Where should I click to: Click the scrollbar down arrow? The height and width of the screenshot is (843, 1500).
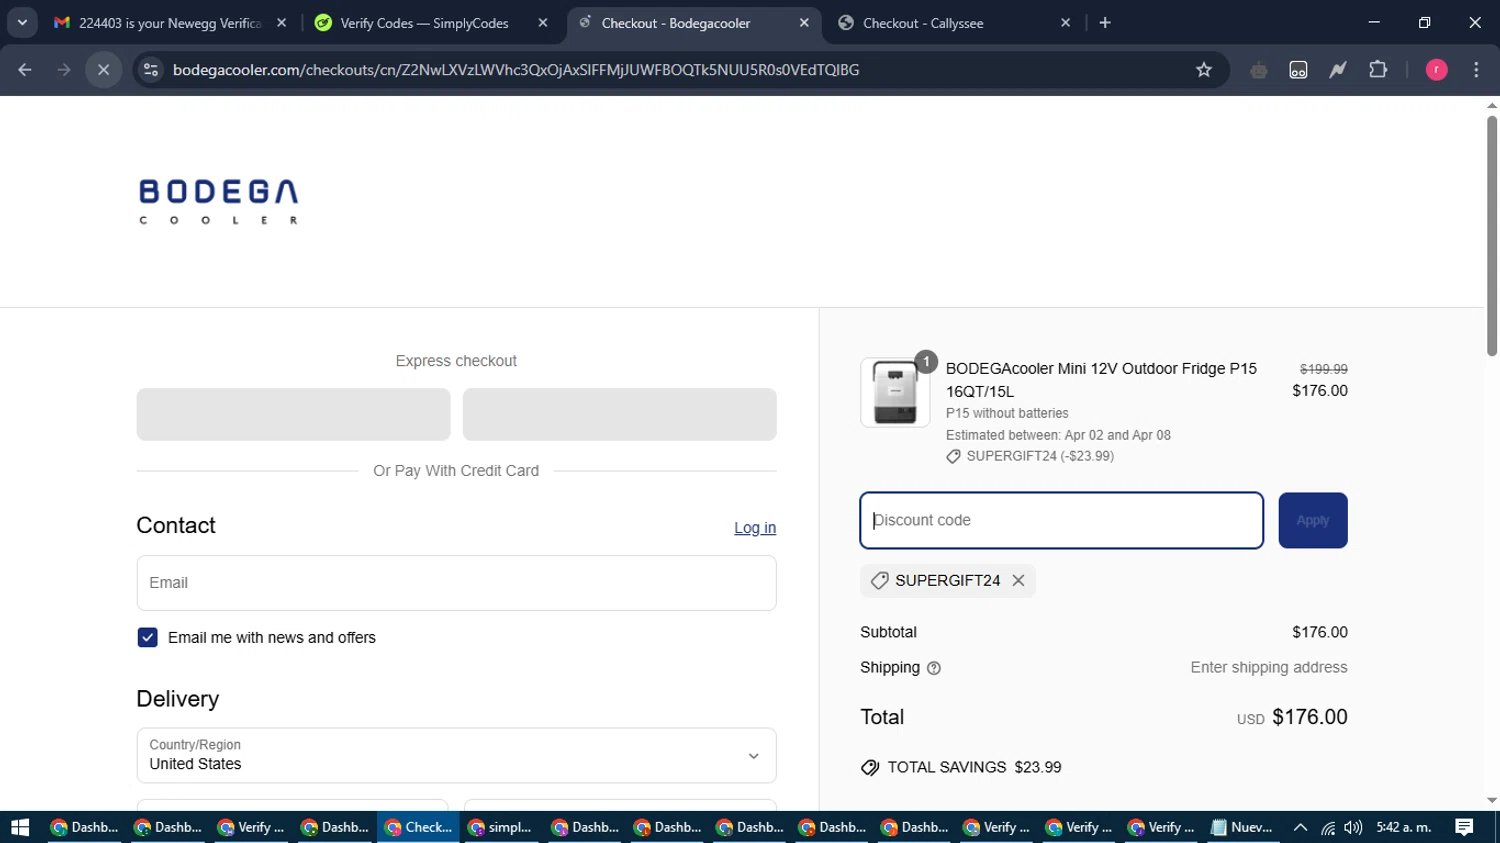(1491, 801)
